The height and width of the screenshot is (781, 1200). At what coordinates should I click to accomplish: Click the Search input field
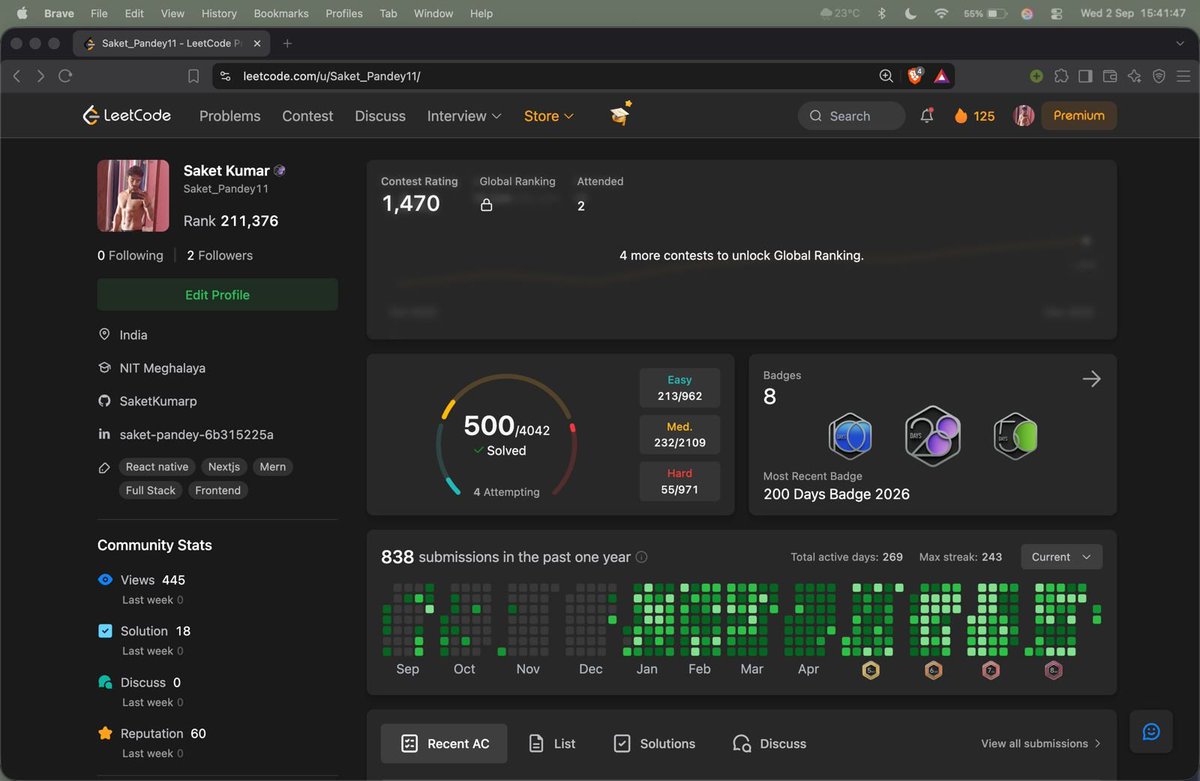pos(851,116)
